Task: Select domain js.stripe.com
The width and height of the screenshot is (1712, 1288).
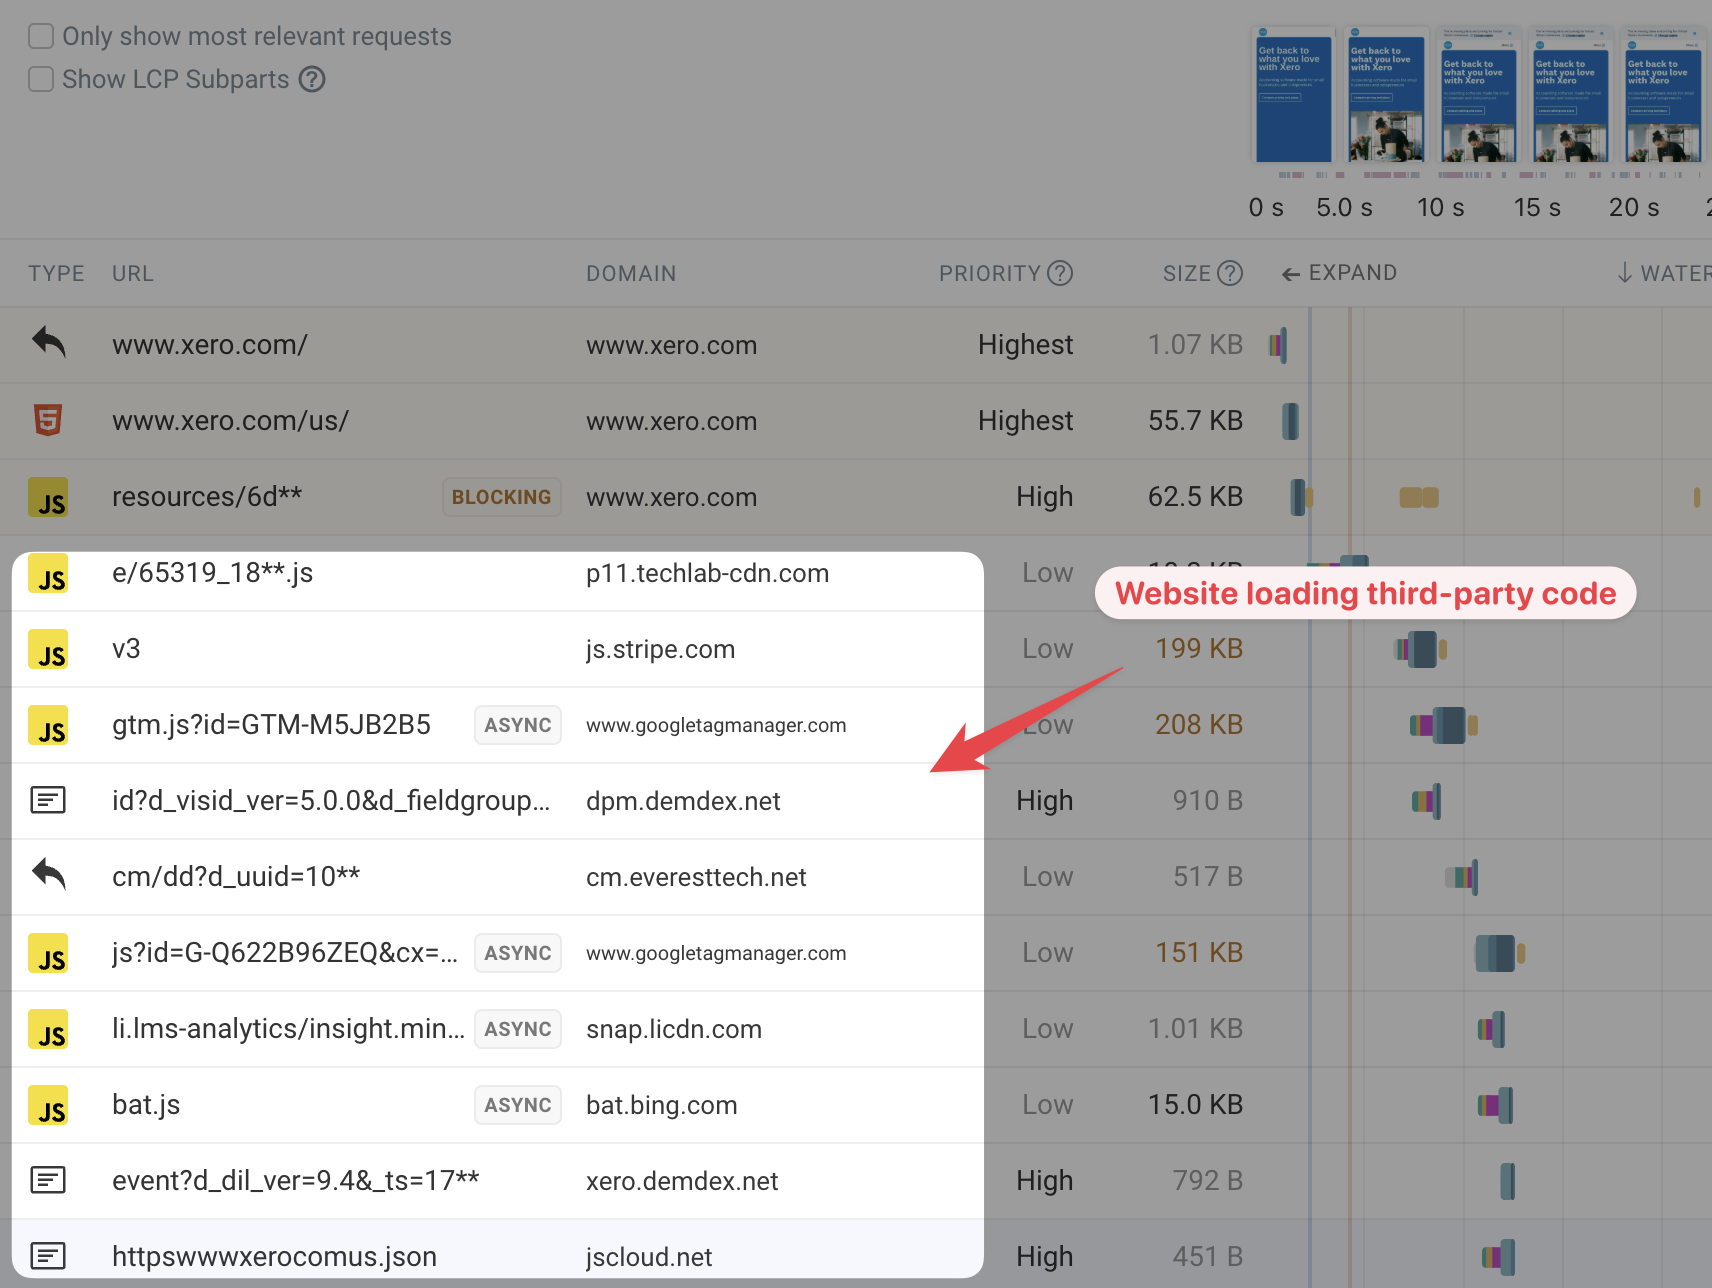Action: tap(660, 650)
